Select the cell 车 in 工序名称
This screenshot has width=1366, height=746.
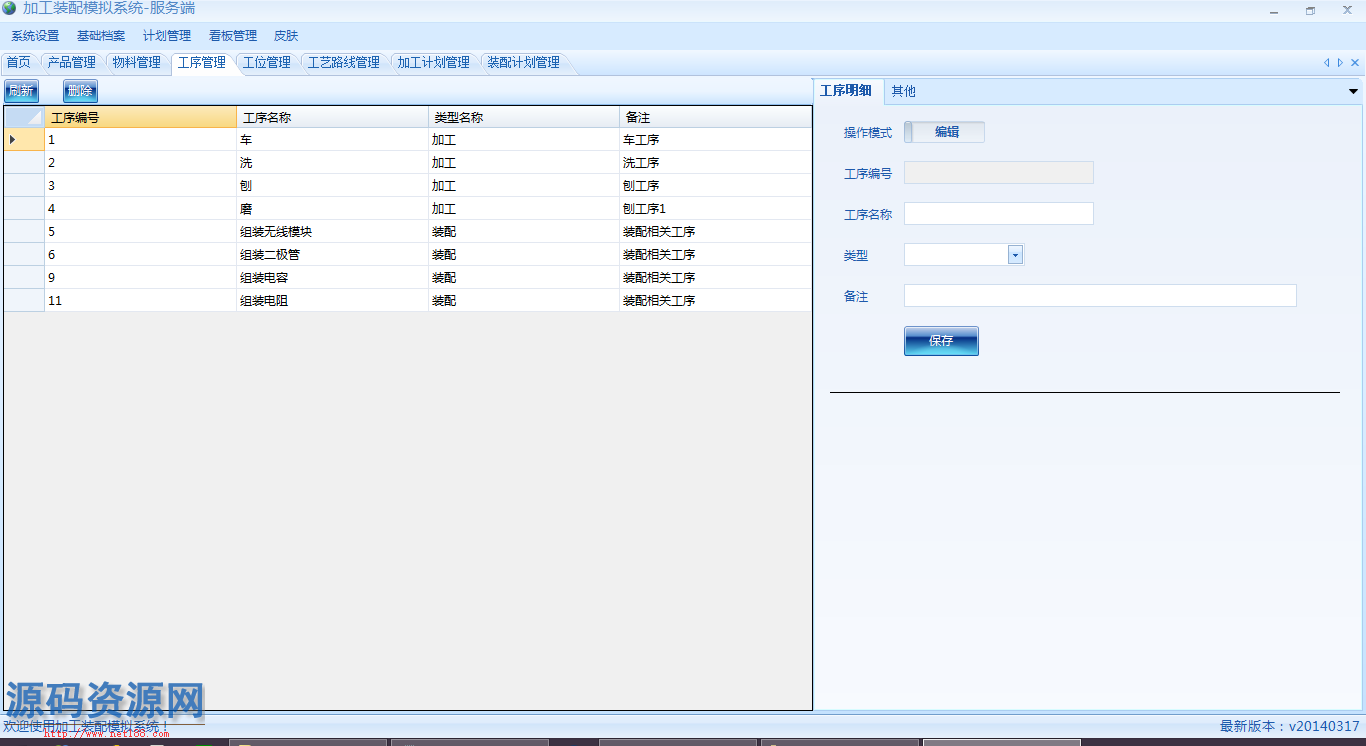tap(333, 140)
